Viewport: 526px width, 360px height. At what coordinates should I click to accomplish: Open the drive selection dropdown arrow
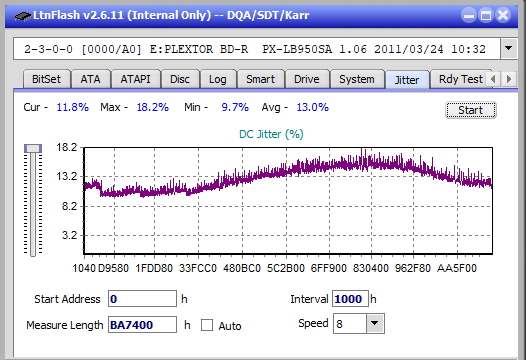click(509, 49)
